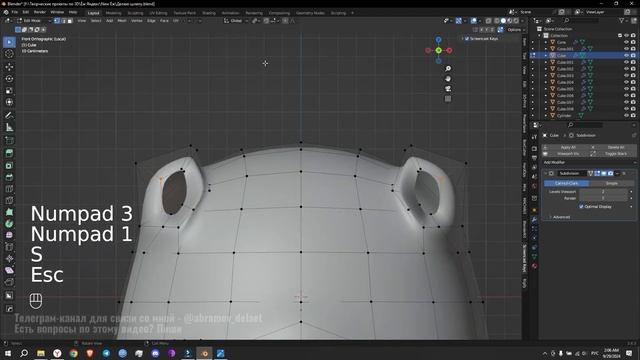This screenshot has height=360, width=640.
Task: Hide the Cylinder object in outliner
Action: [627, 116]
